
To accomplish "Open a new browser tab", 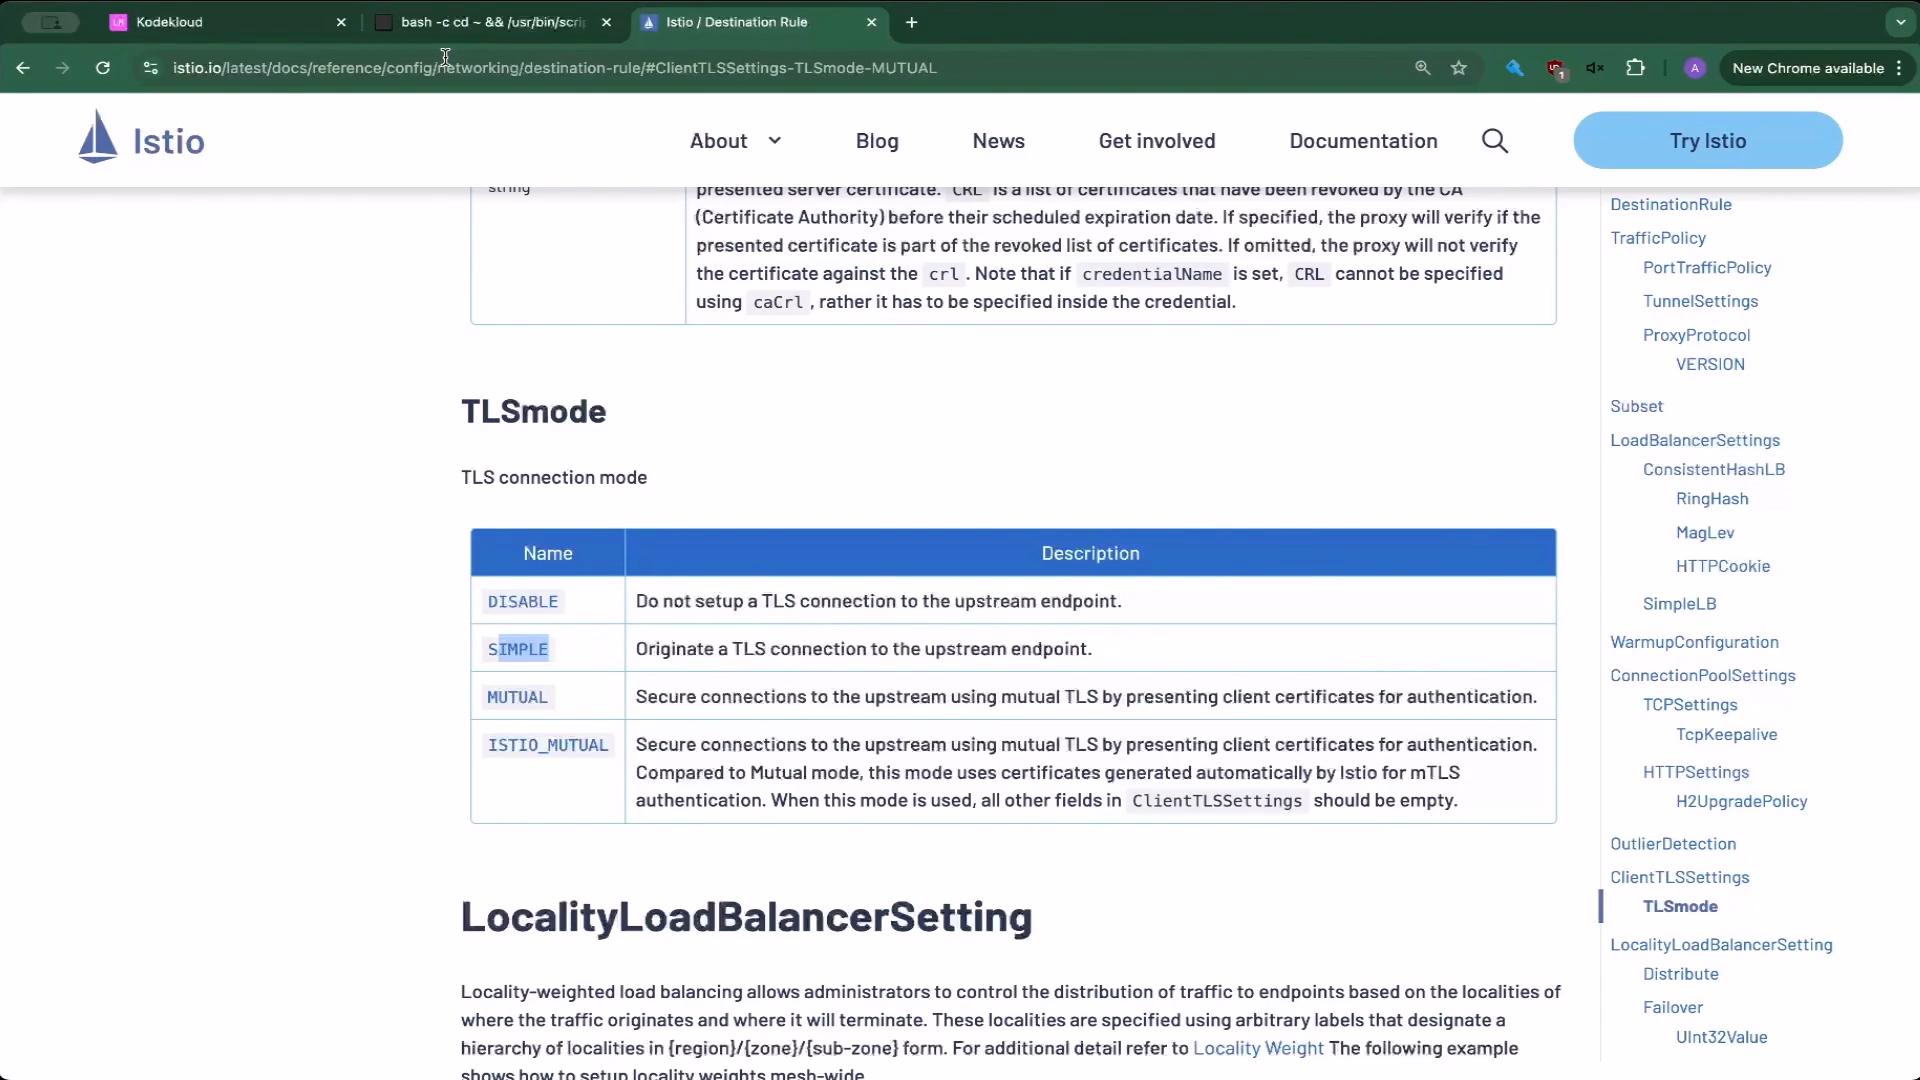I will pyautogui.click(x=911, y=22).
